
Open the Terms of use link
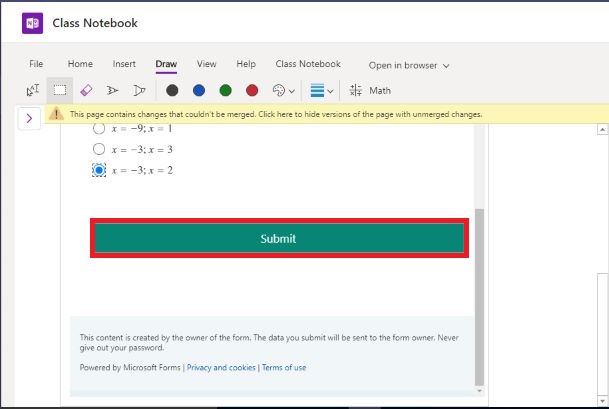(x=284, y=367)
